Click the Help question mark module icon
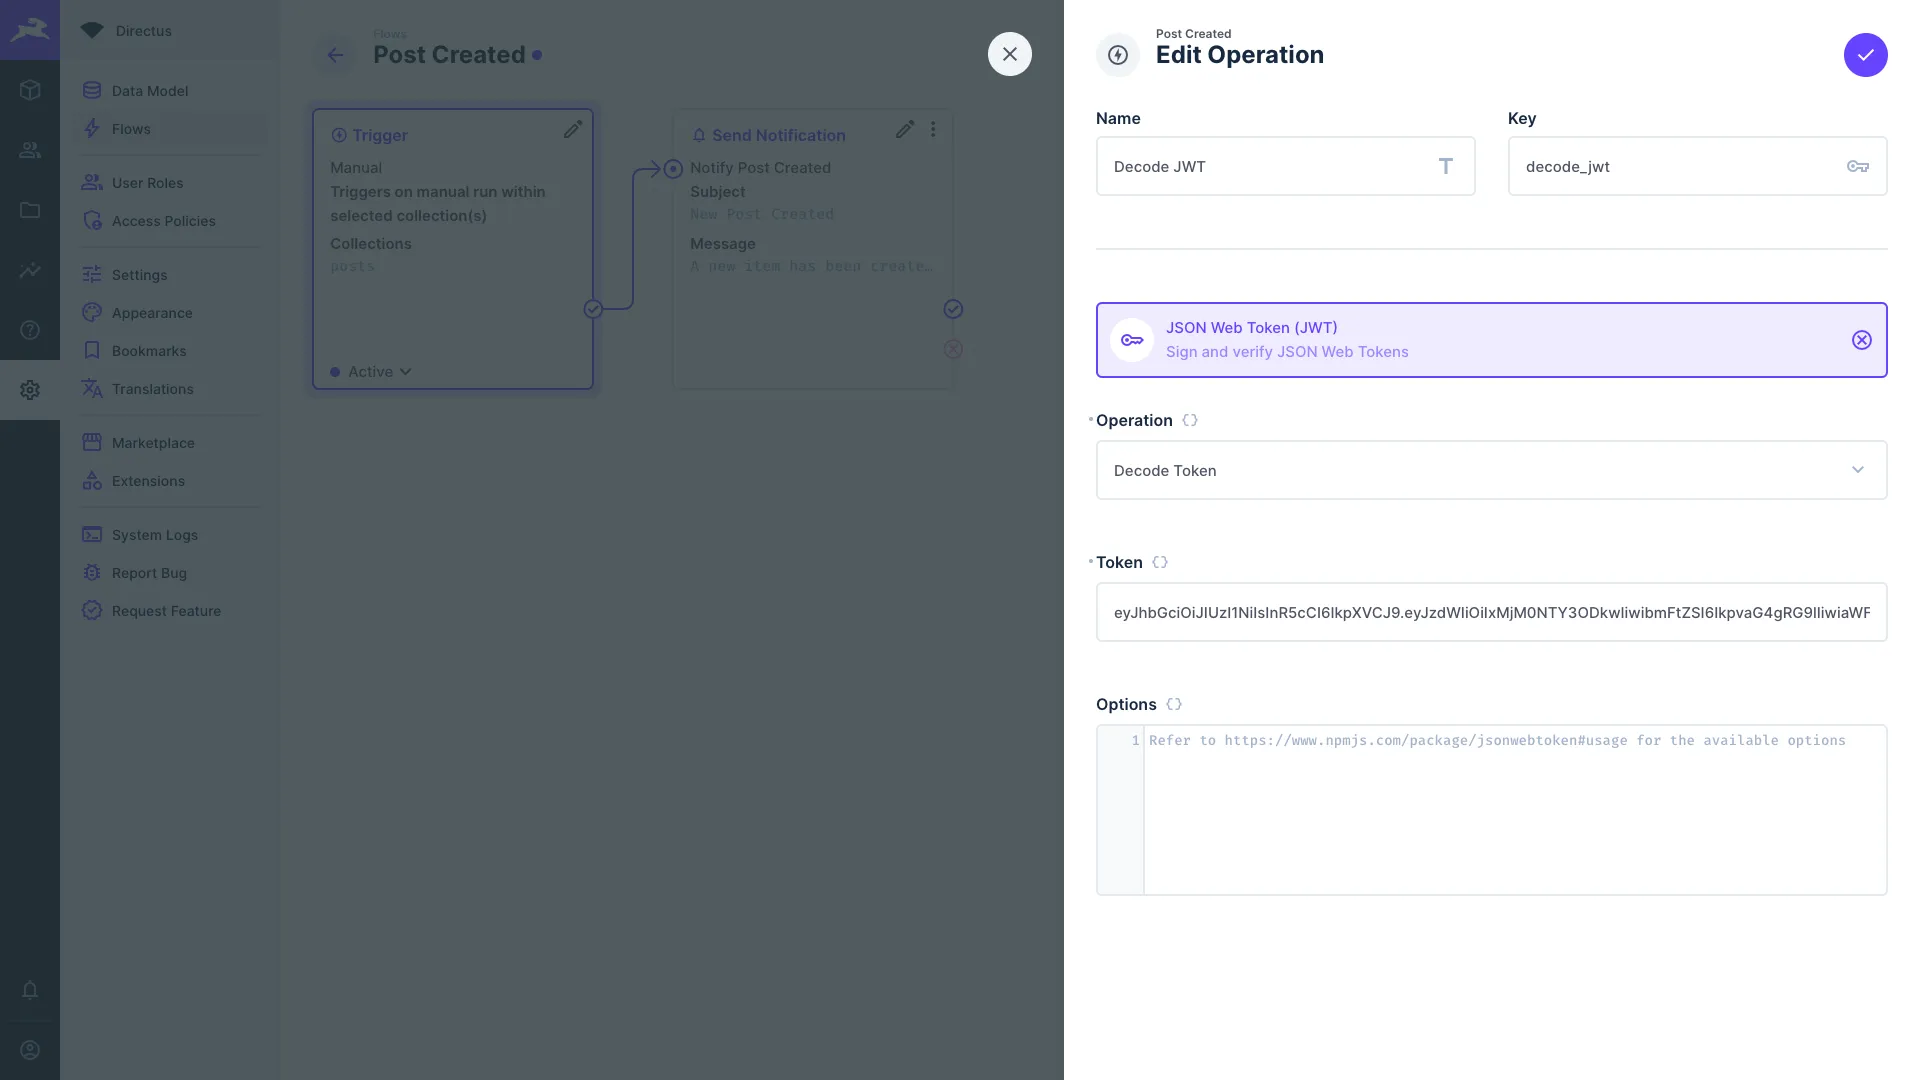The image size is (1920, 1080). click(30, 330)
